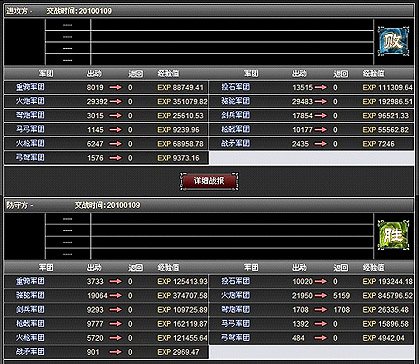Click EXP 162119.87 value
The height and width of the screenshot is (364, 420).
tap(182, 324)
